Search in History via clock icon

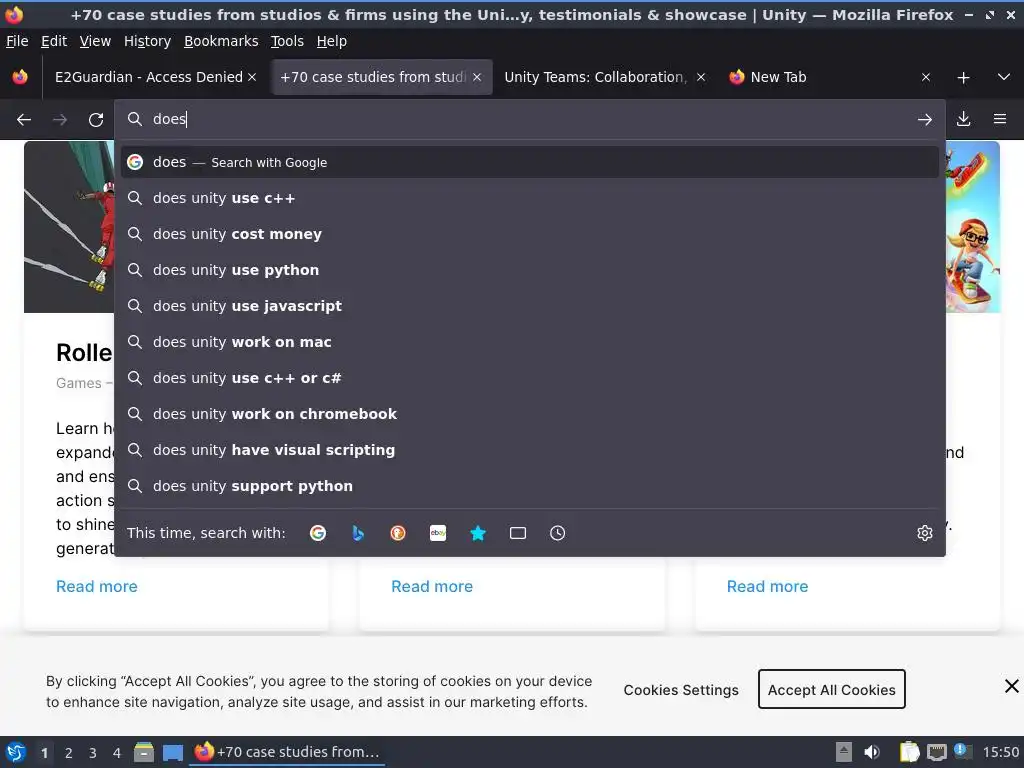[558, 533]
